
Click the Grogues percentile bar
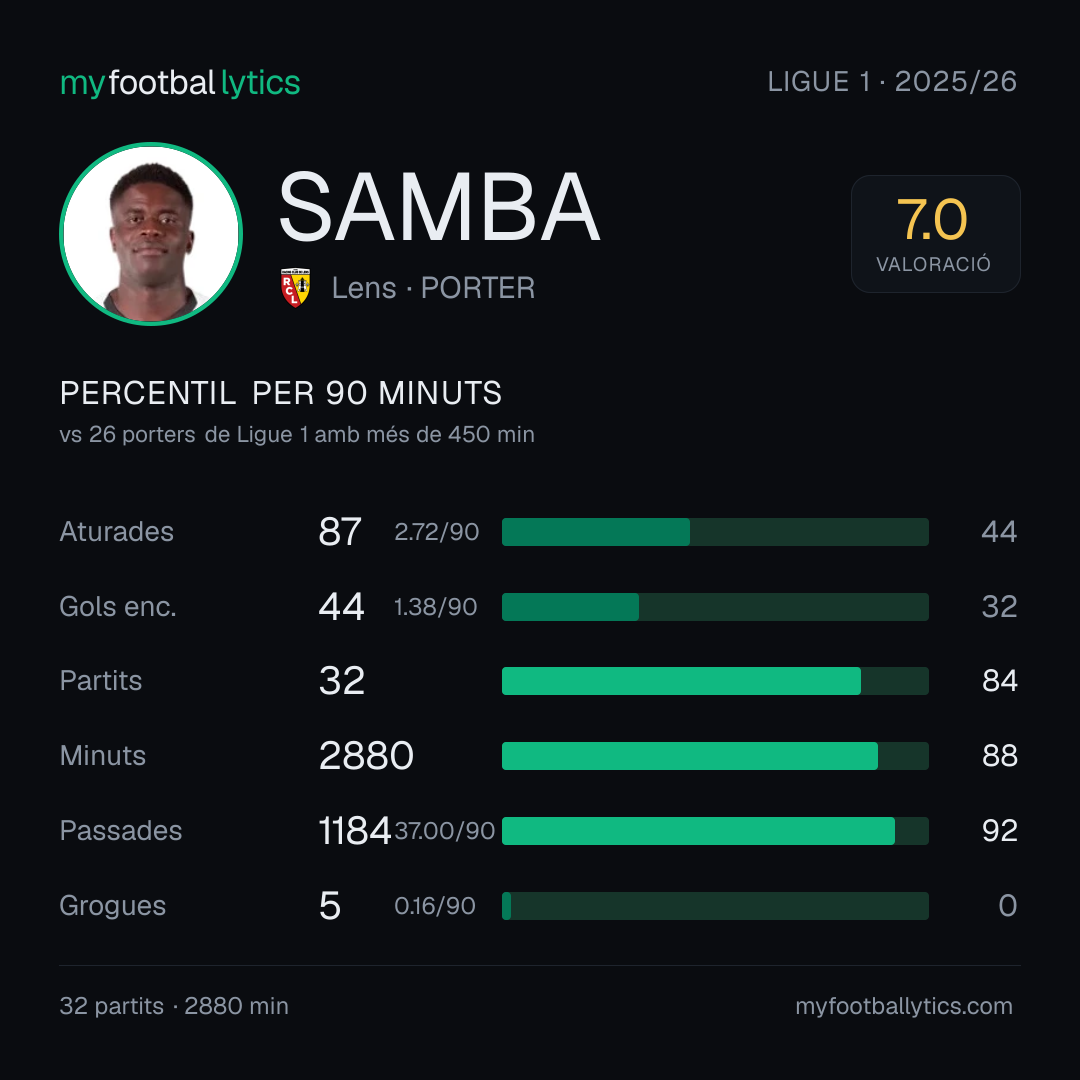(715, 906)
